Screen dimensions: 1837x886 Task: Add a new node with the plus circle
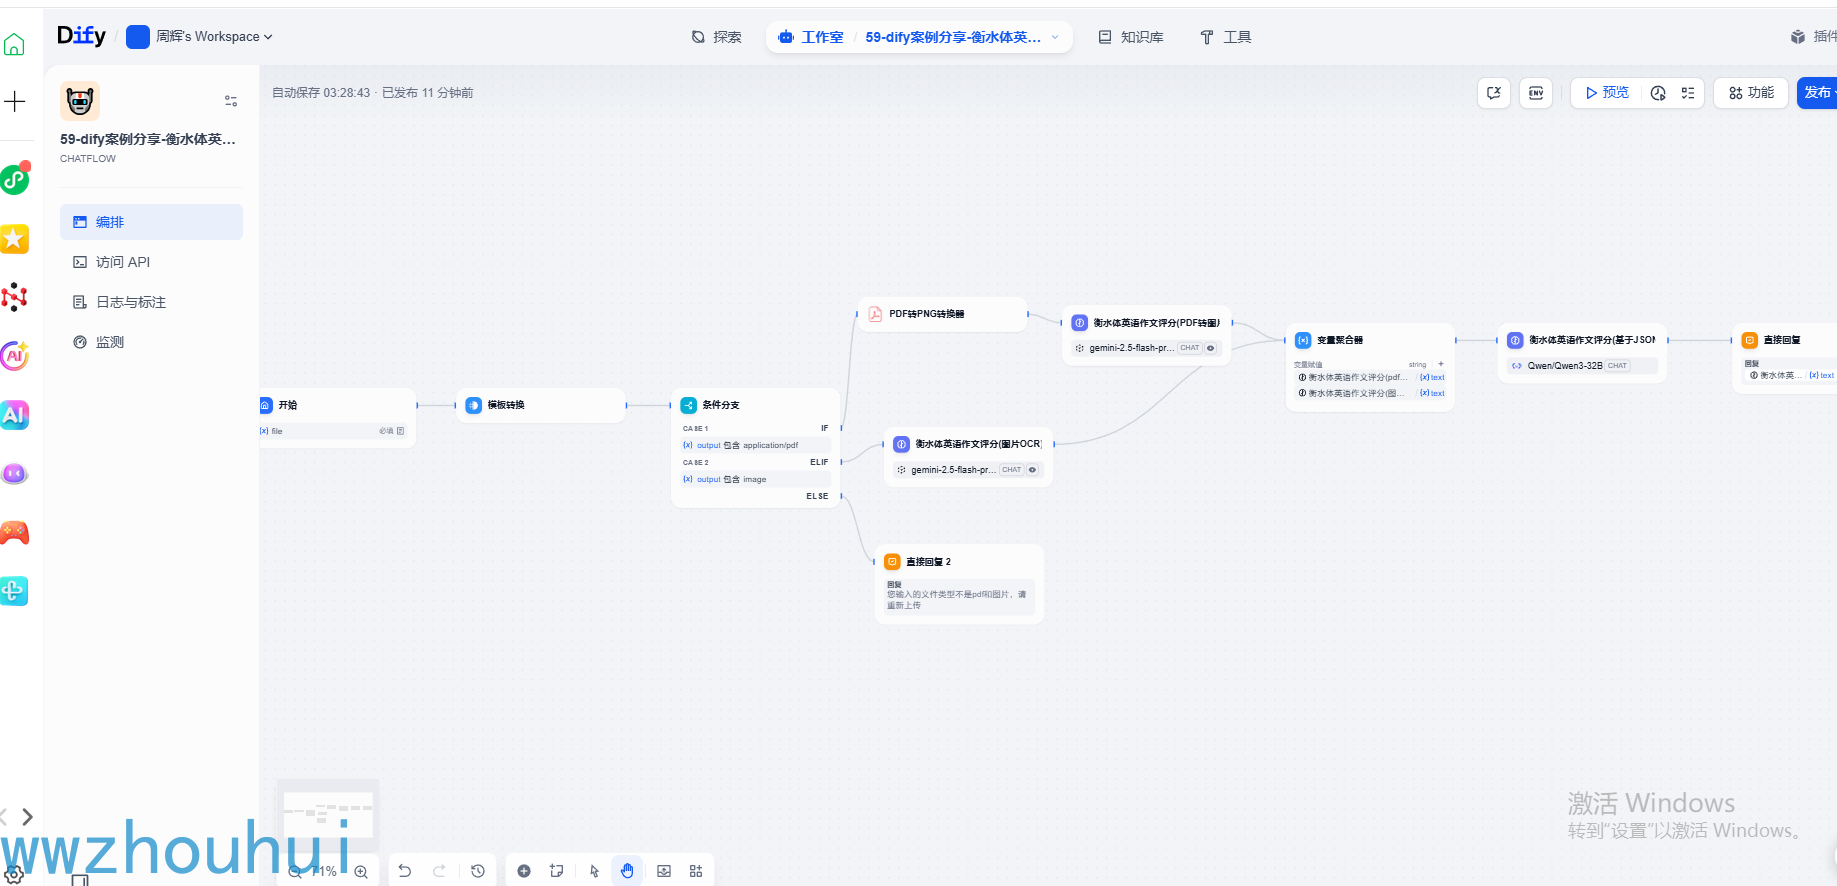click(x=523, y=871)
